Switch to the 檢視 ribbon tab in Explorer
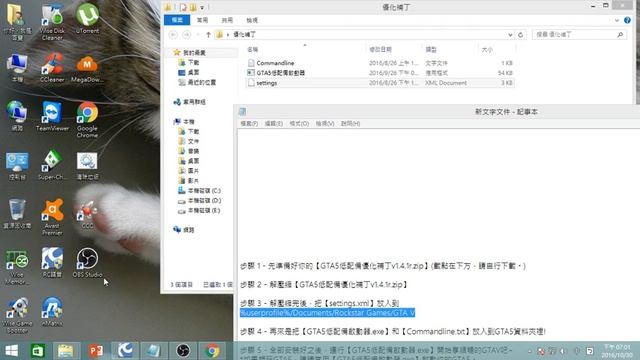This screenshot has width=640, height=360. pos(252,20)
